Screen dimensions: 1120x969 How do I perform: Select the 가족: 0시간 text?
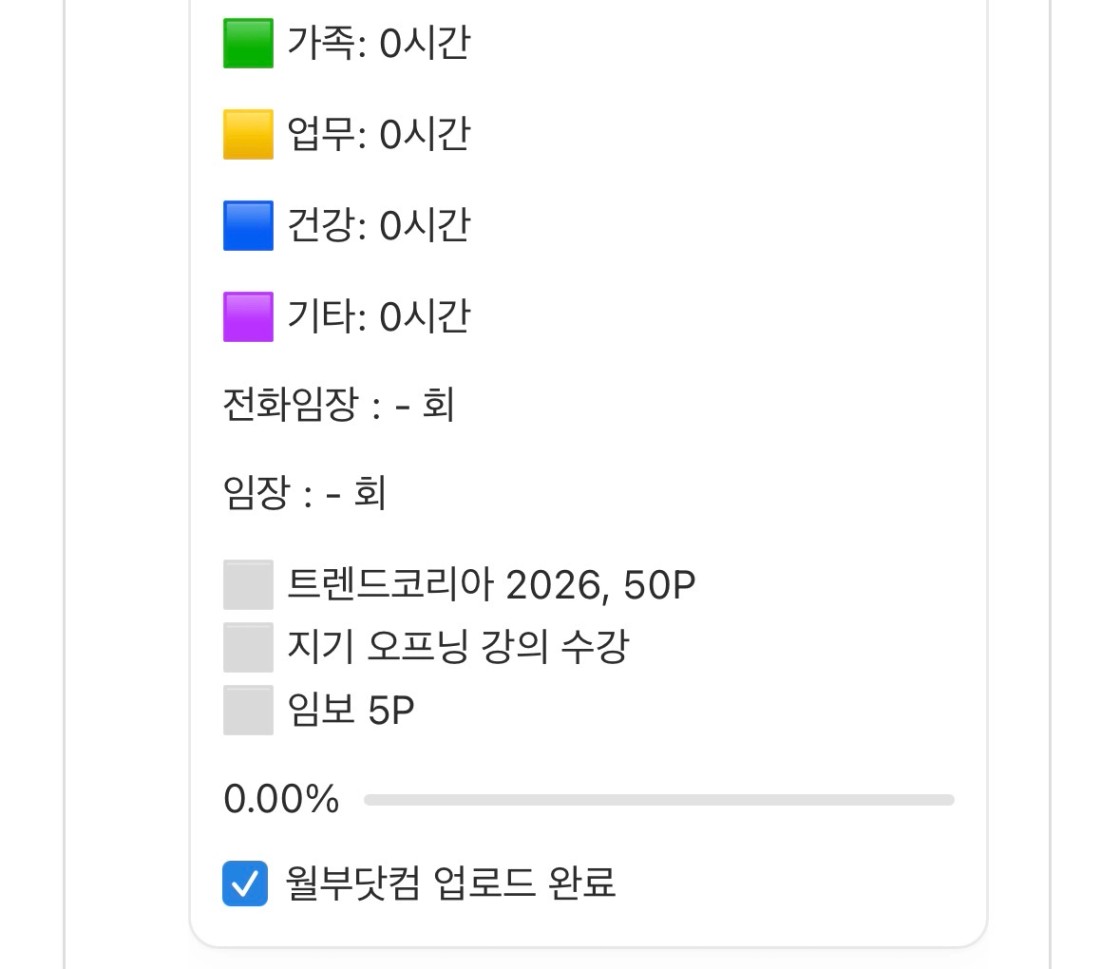tap(378, 44)
